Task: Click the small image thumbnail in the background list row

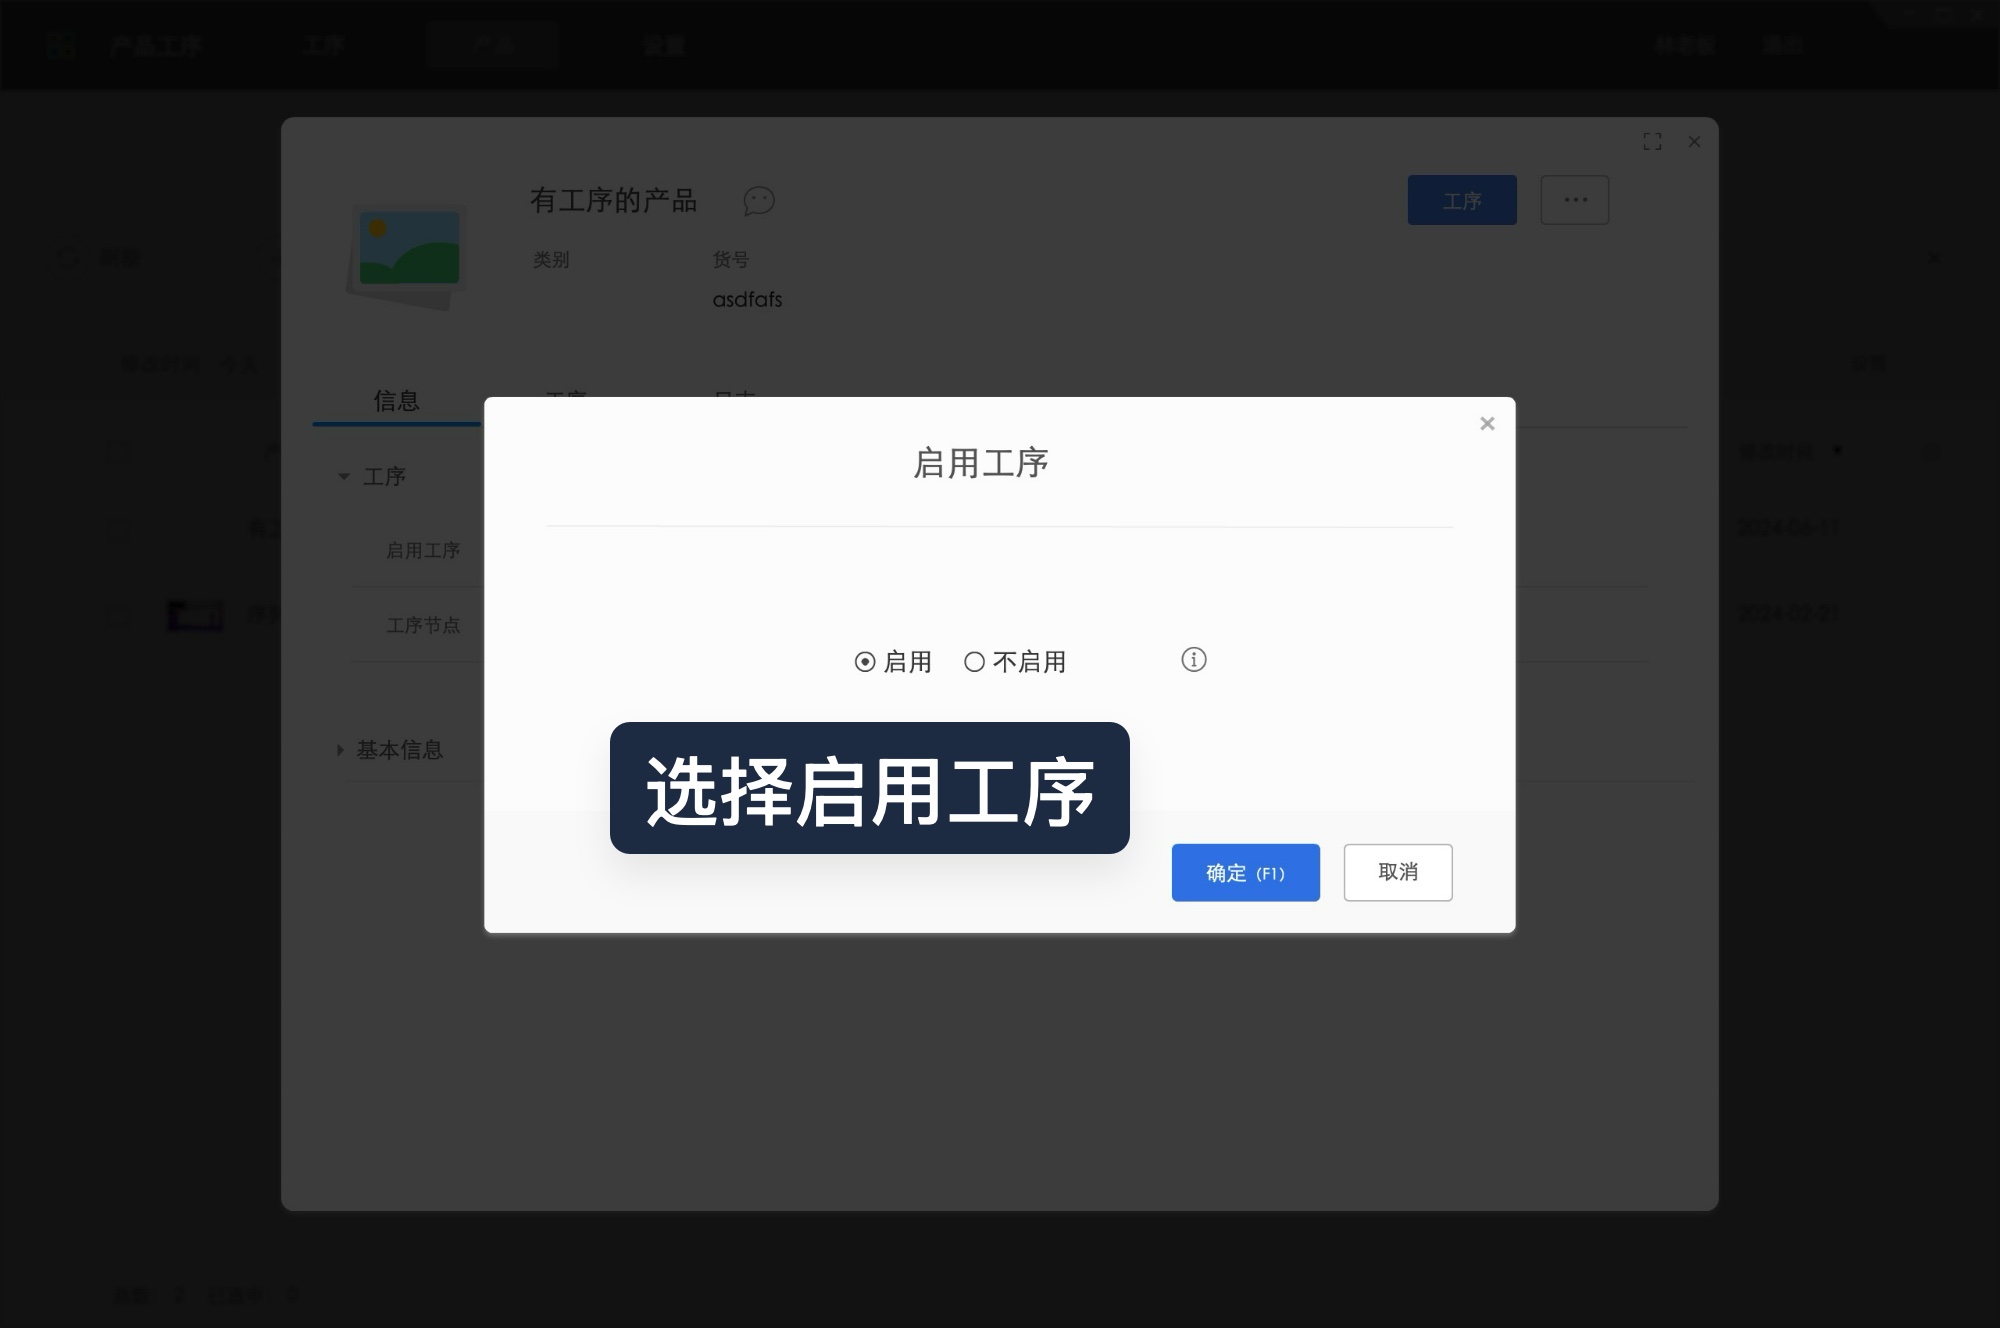Action: click(196, 614)
